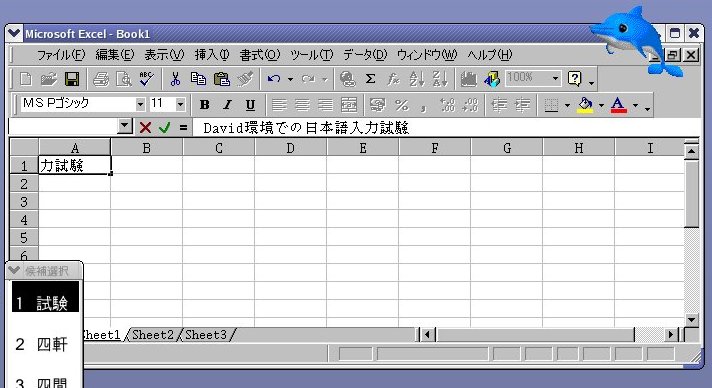
Task: Toggle Underline formatting
Action: (x=250, y=105)
